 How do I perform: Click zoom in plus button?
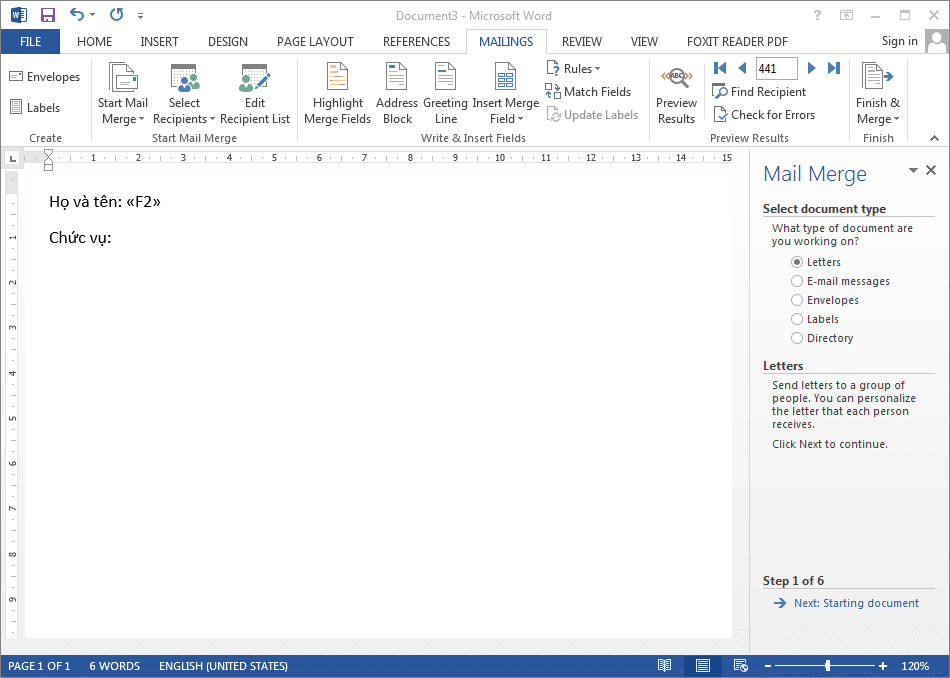[x=883, y=666]
